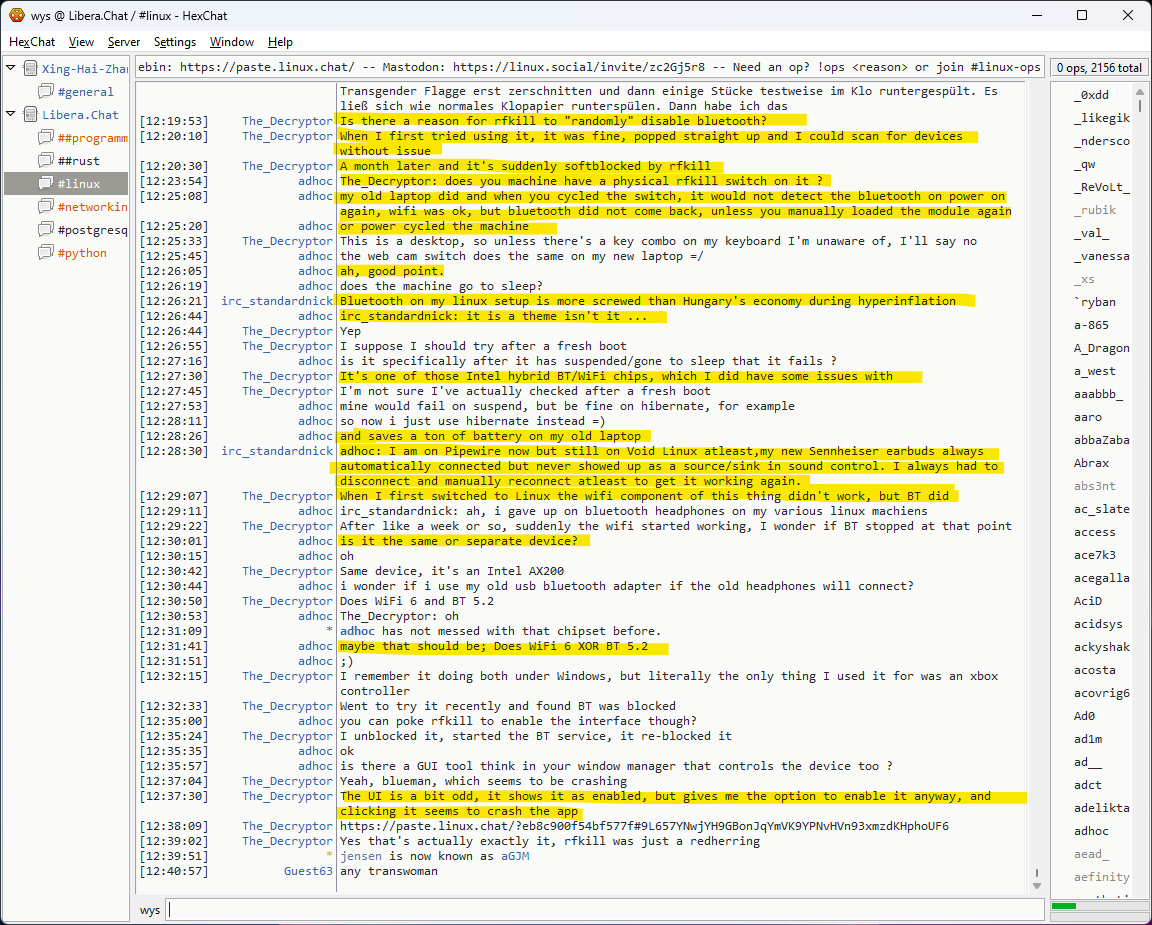This screenshot has width=1152, height=925.
Task: Click the HexChat app icon in title bar
Action: (17, 15)
